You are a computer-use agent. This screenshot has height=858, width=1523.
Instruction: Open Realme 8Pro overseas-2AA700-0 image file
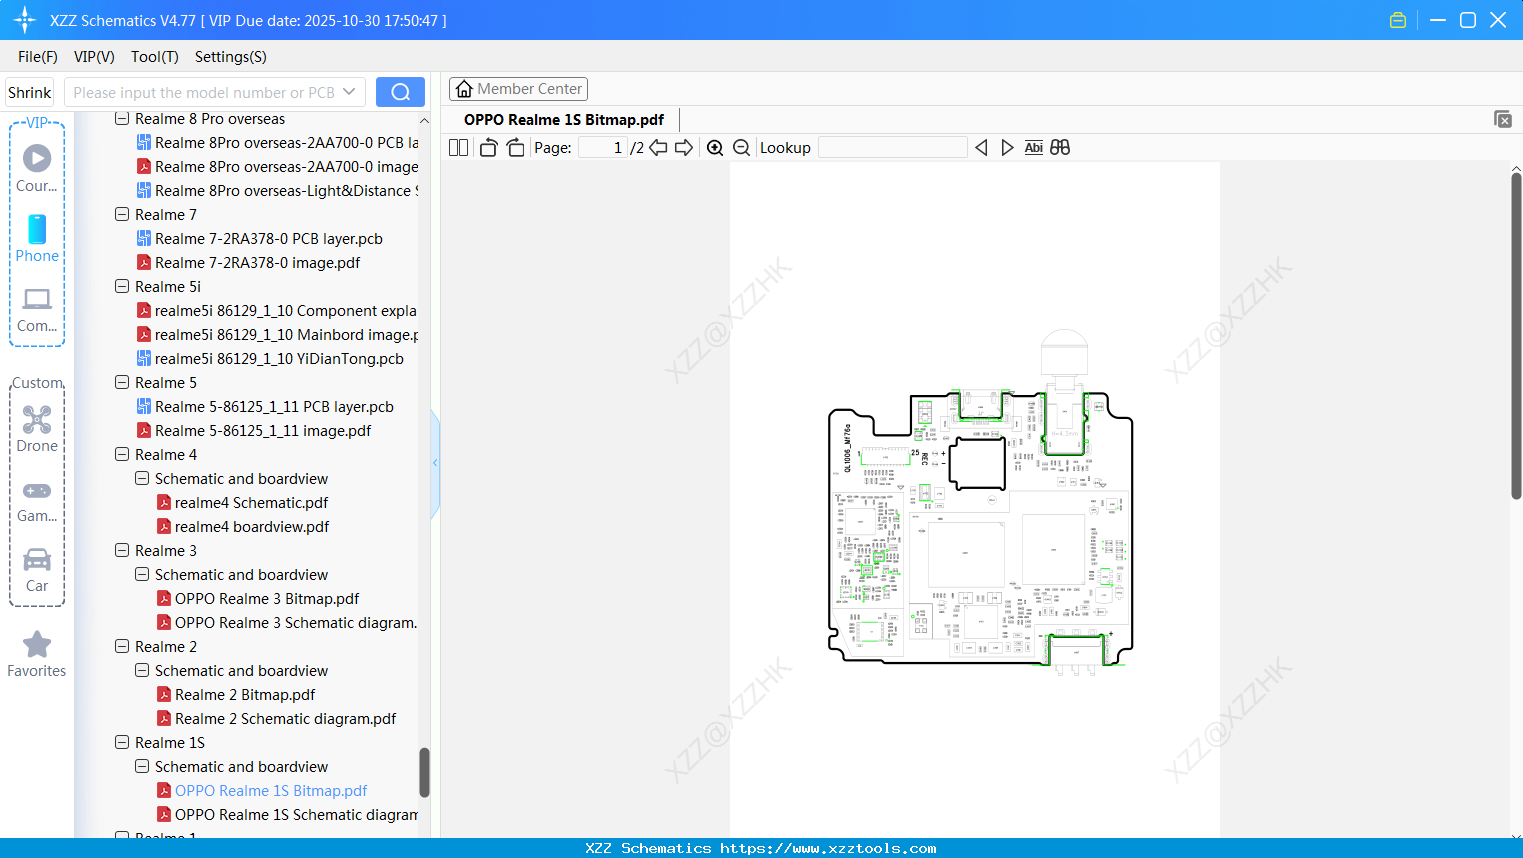277,167
